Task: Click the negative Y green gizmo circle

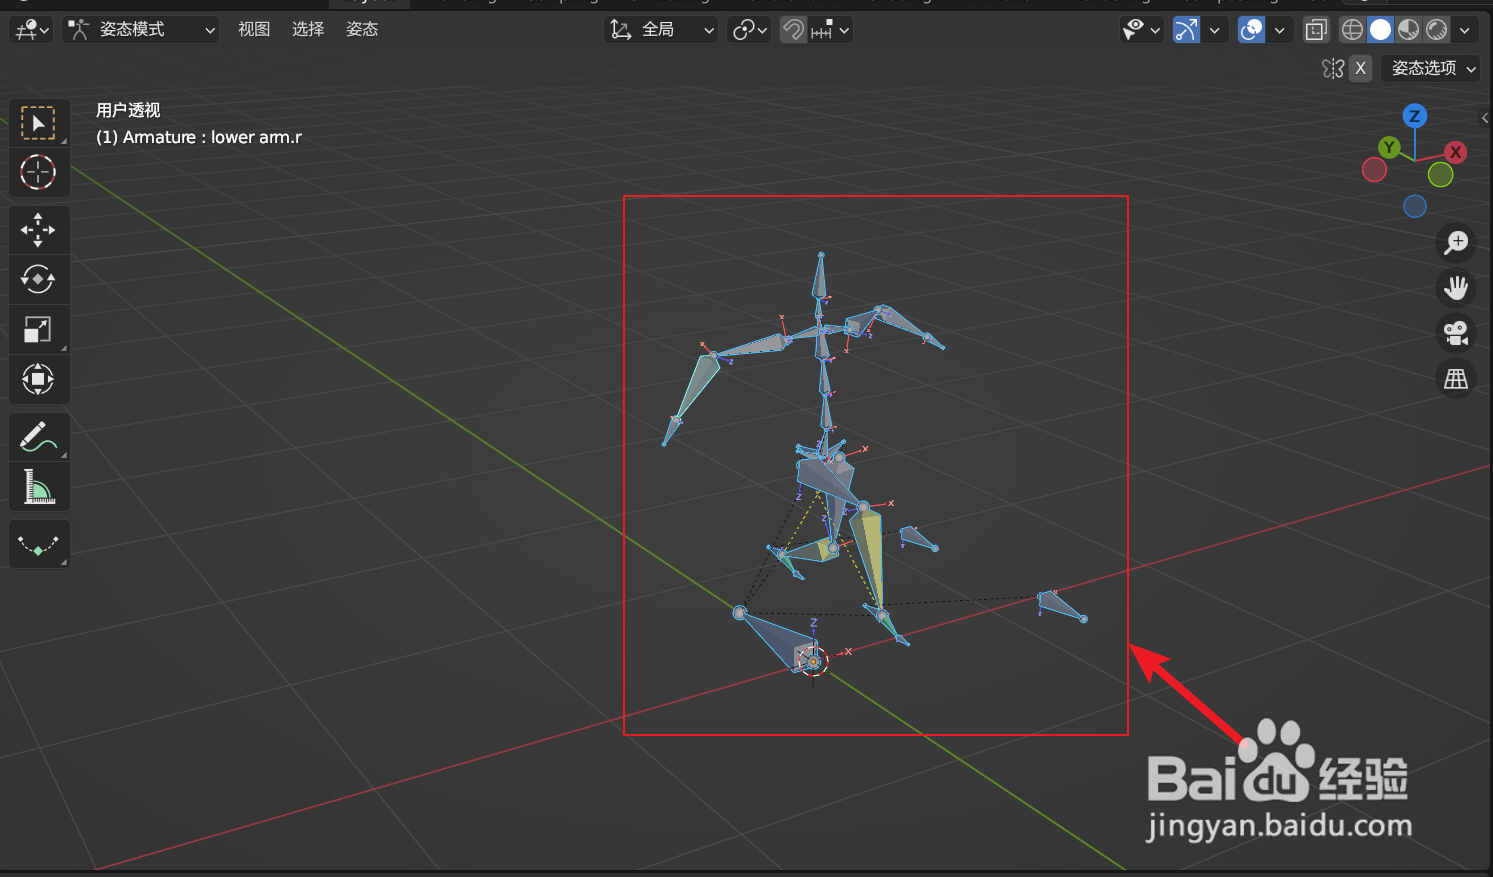Action: [1441, 175]
